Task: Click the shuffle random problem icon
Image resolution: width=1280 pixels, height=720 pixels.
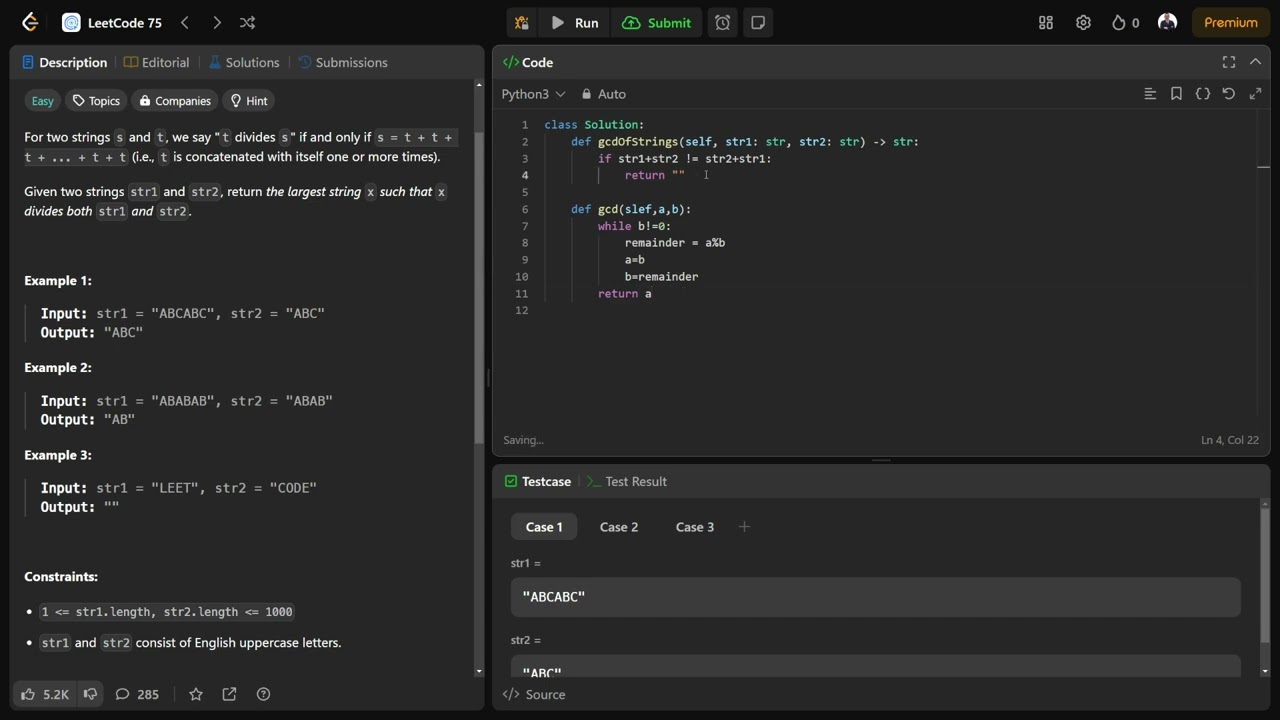Action: [x=247, y=22]
